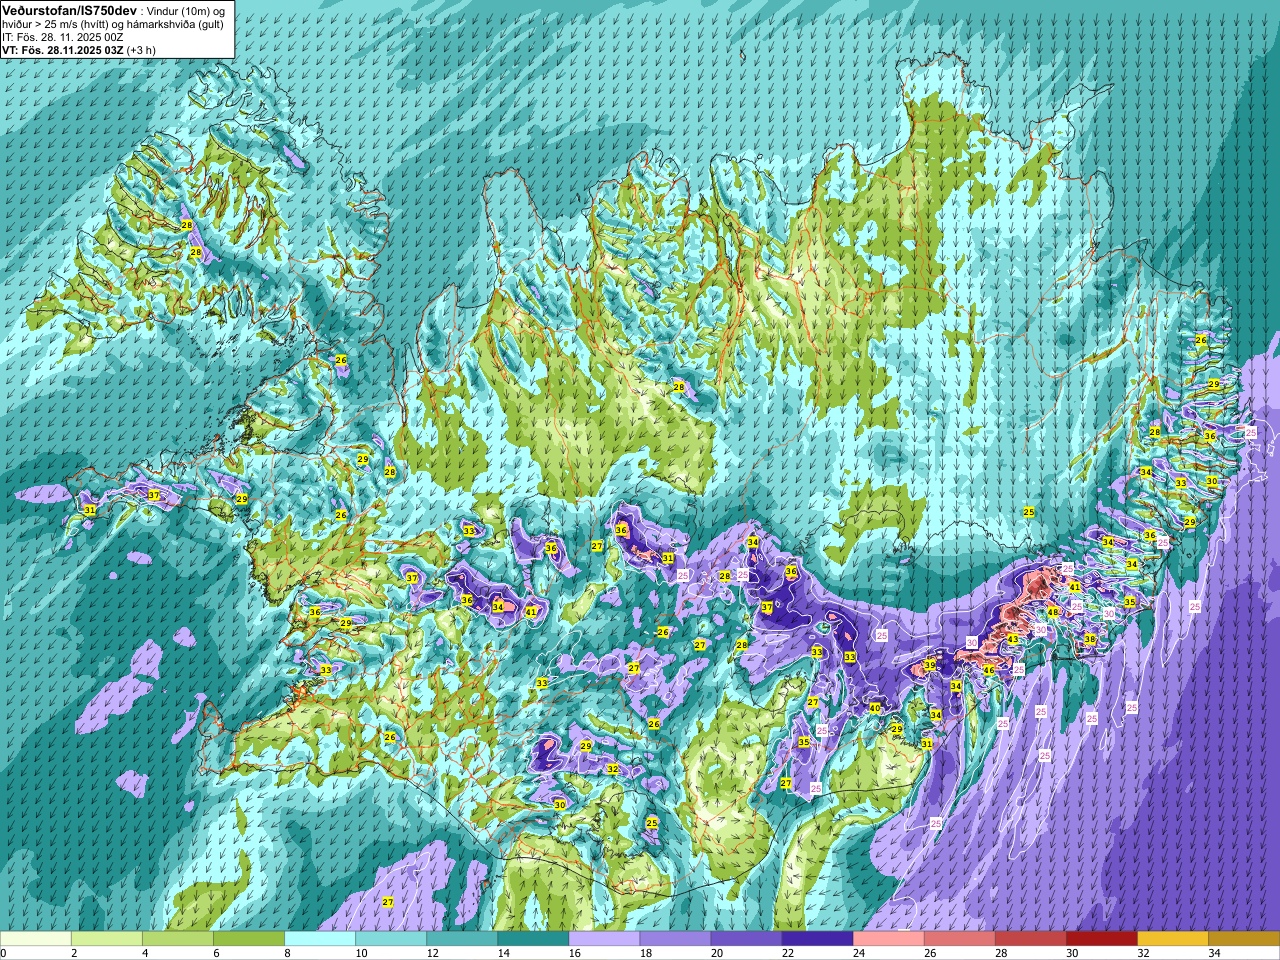Select the 18–20 m/s legend swatch
1280x960 pixels.
[x=675, y=939]
